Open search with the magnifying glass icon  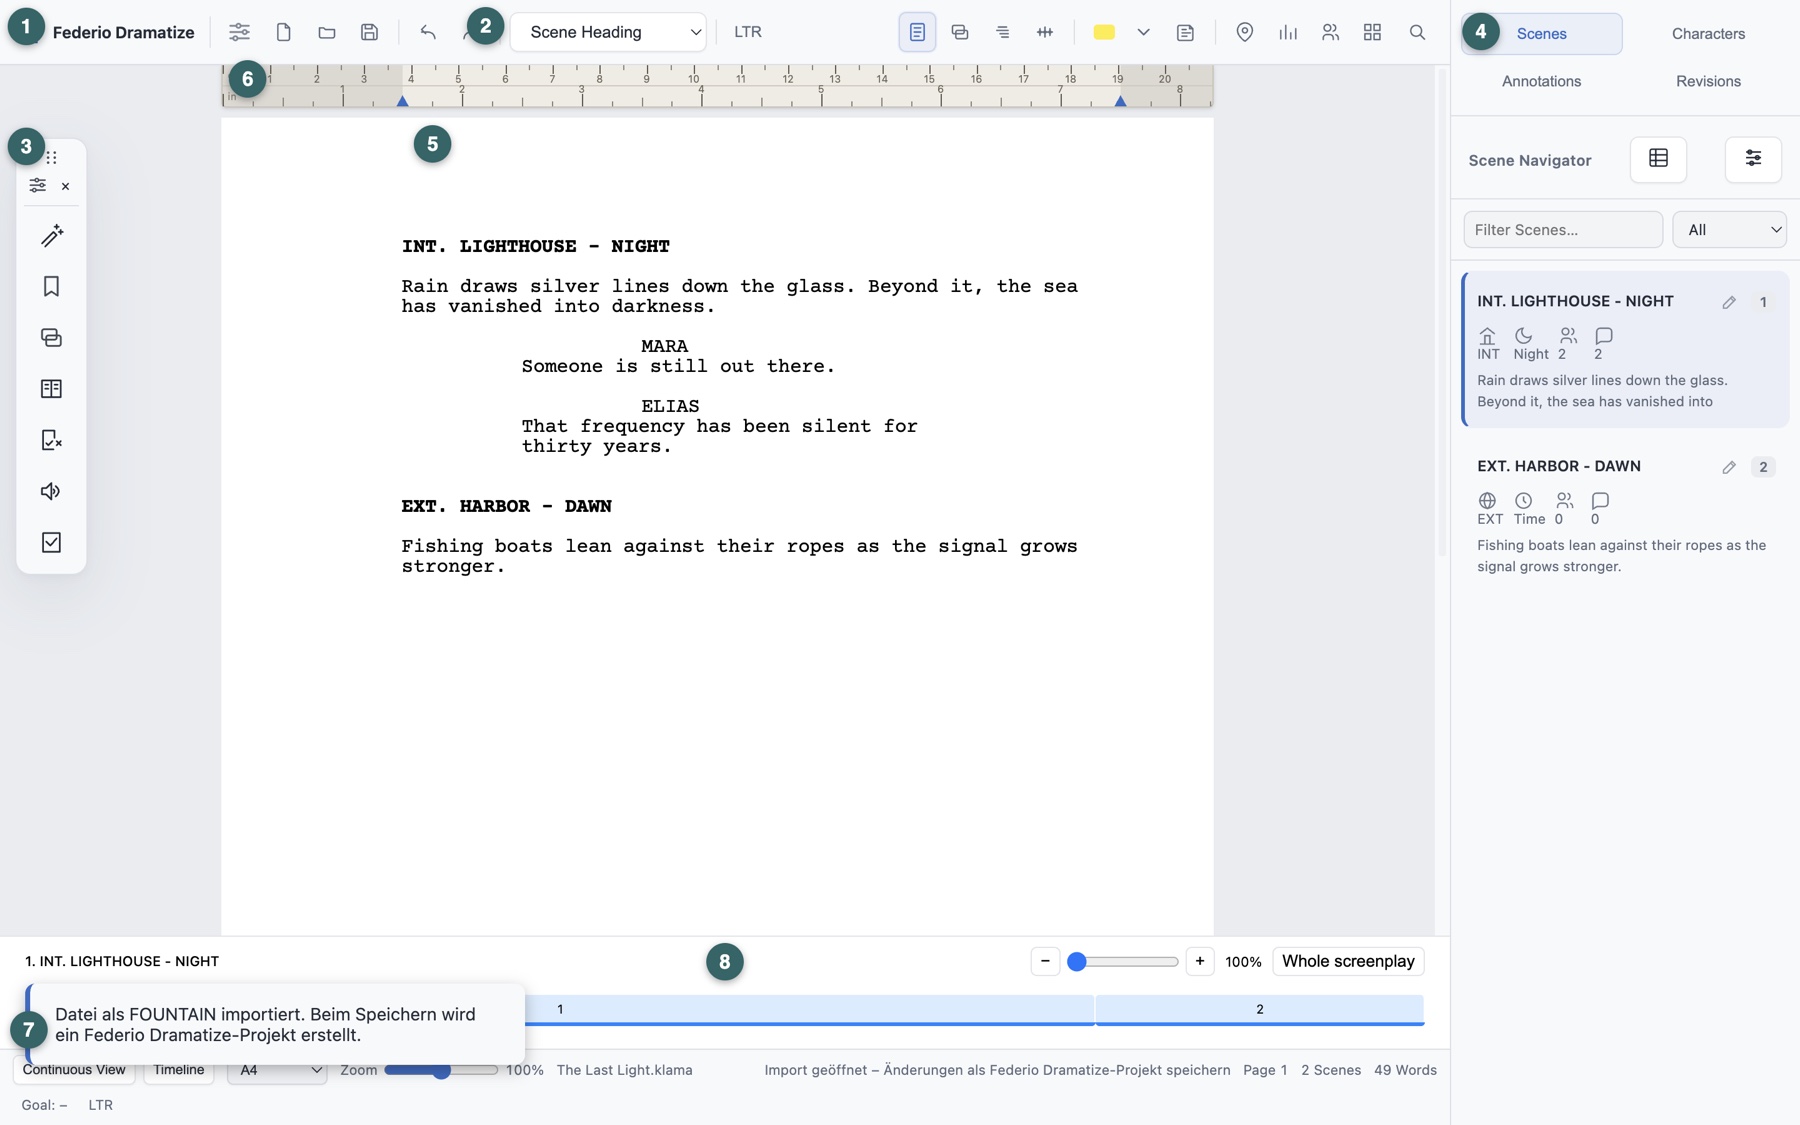(1417, 32)
